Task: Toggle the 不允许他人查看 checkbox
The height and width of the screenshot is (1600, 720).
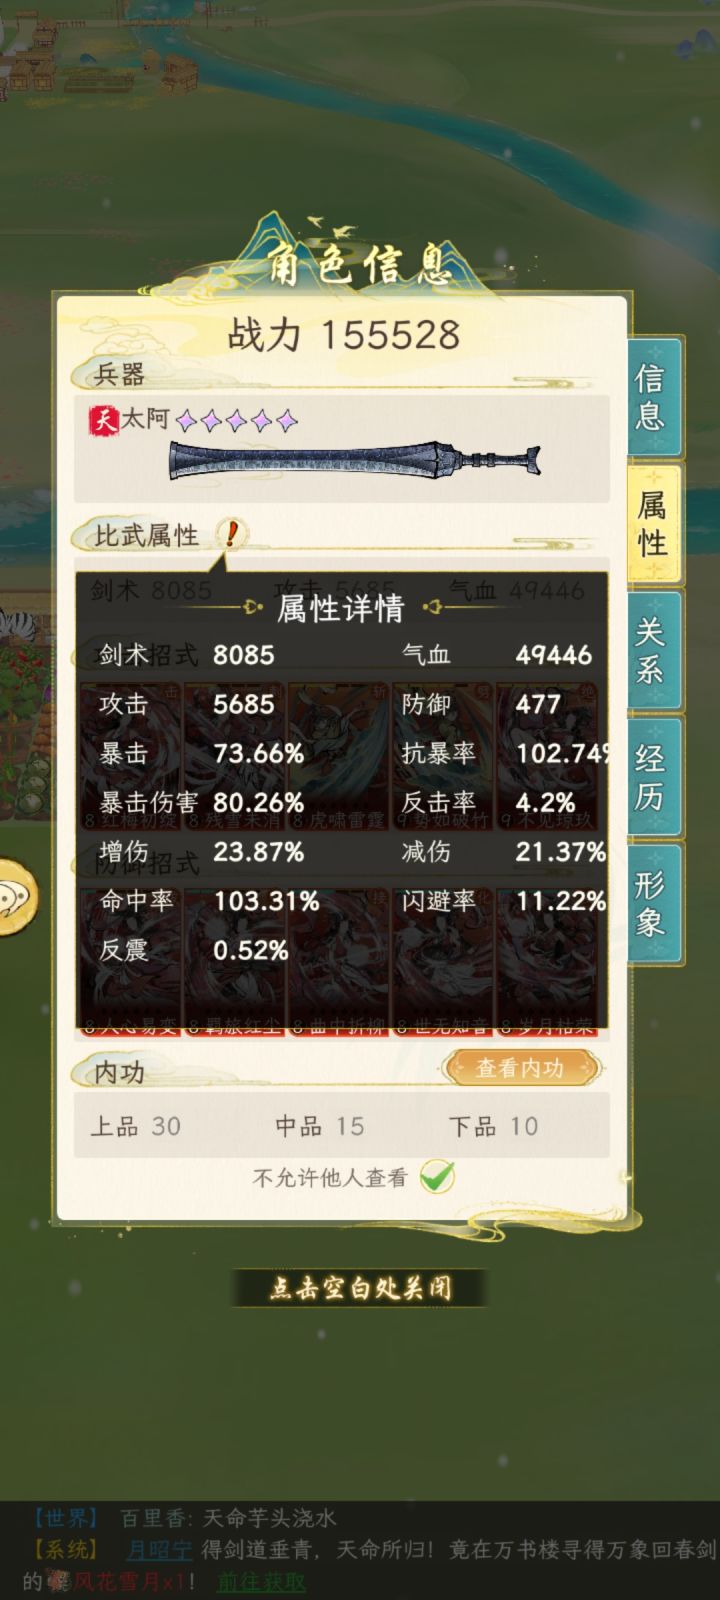Action: click(x=437, y=1177)
